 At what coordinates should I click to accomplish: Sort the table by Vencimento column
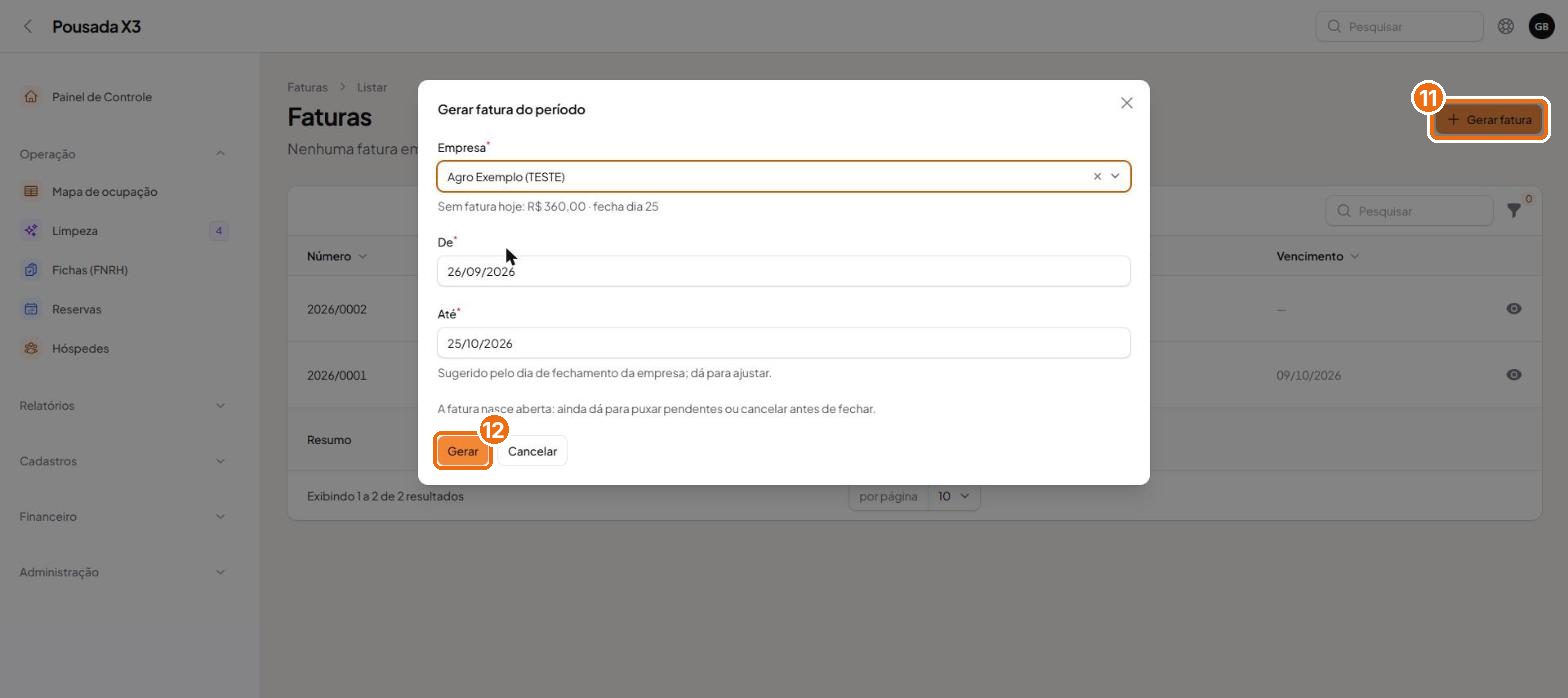pyautogui.click(x=1318, y=257)
